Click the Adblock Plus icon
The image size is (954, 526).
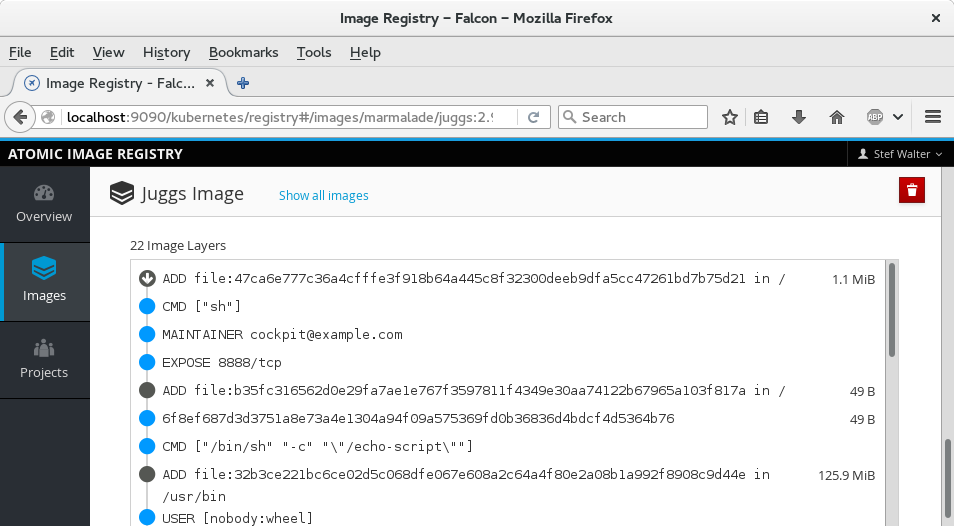point(875,117)
